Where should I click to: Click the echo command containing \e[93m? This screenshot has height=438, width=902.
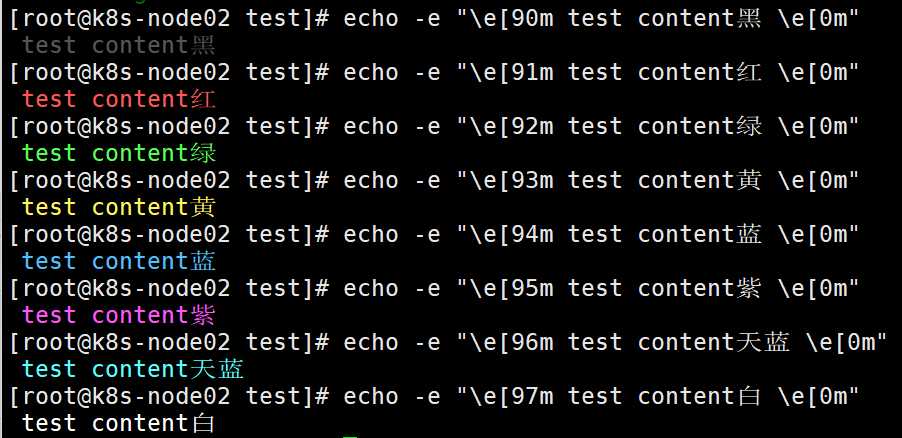click(601, 181)
